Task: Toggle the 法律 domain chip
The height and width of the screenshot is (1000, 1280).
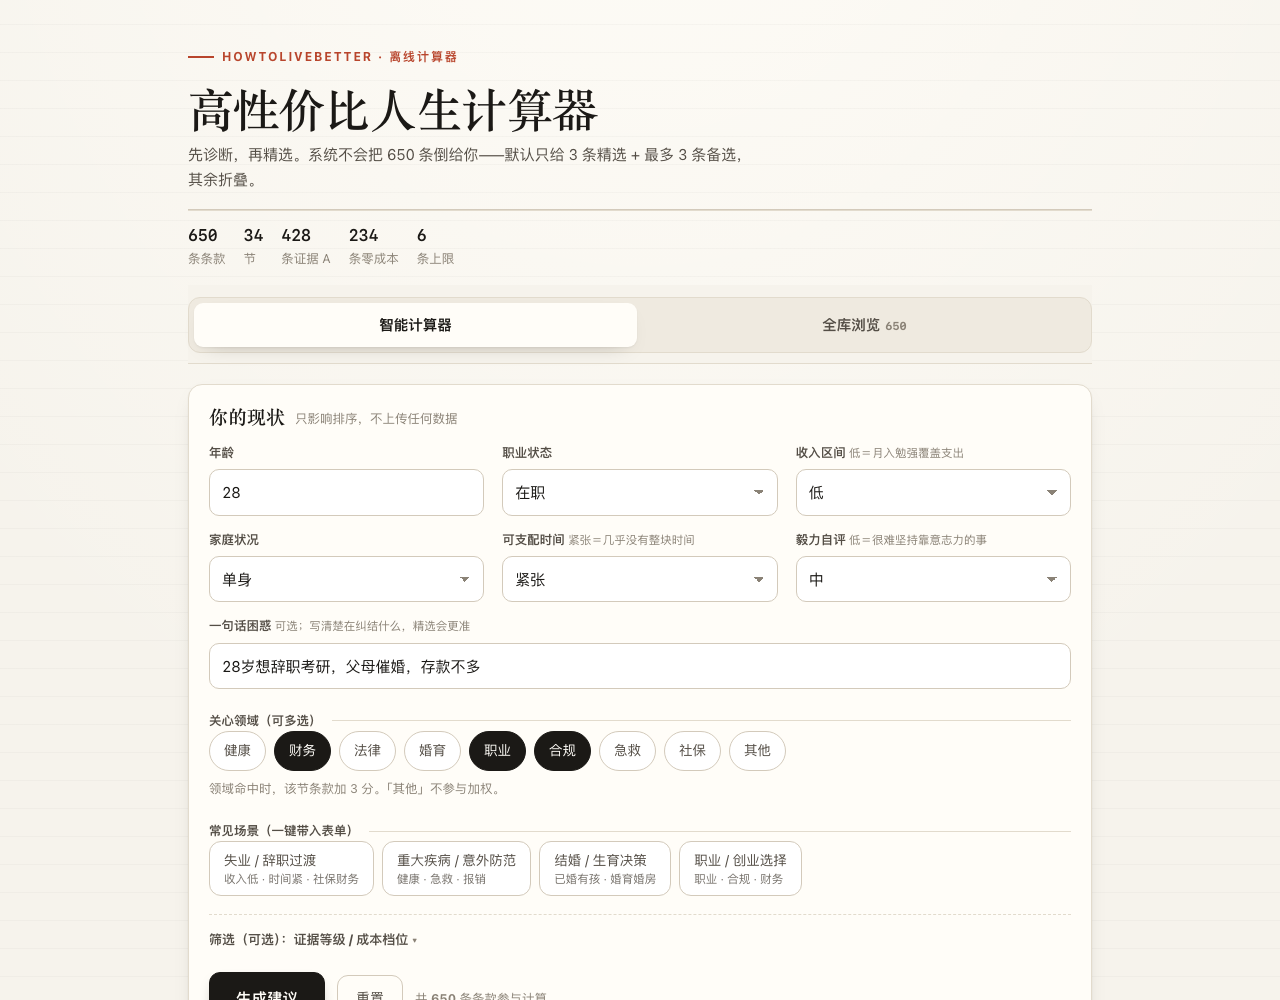Action: tap(367, 751)
